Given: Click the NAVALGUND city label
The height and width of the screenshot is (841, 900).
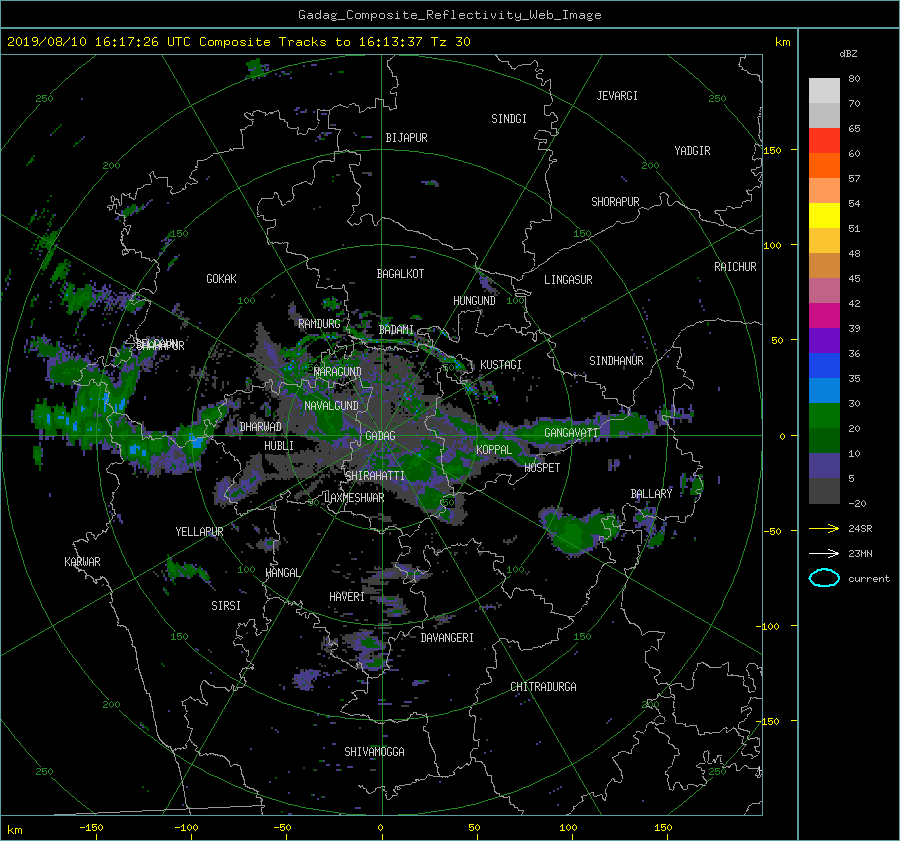Looking at the screenshot, I should [x=331, y=405].
